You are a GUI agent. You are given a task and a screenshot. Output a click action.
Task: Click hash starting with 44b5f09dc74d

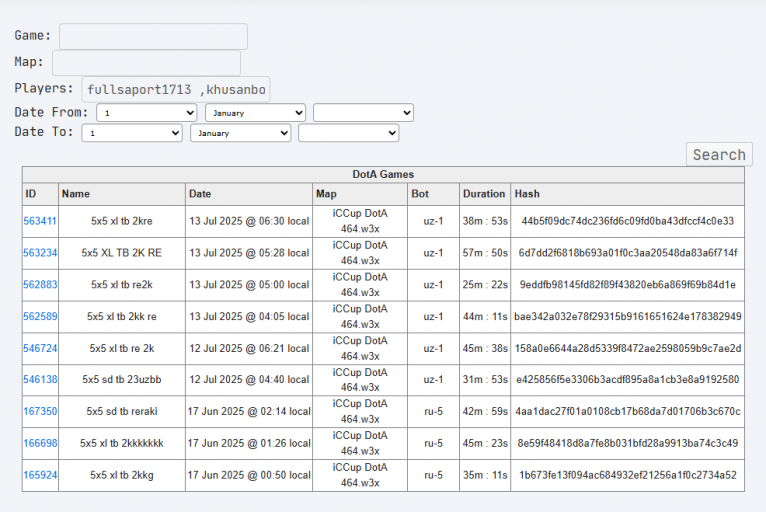[x=628, y=221]
